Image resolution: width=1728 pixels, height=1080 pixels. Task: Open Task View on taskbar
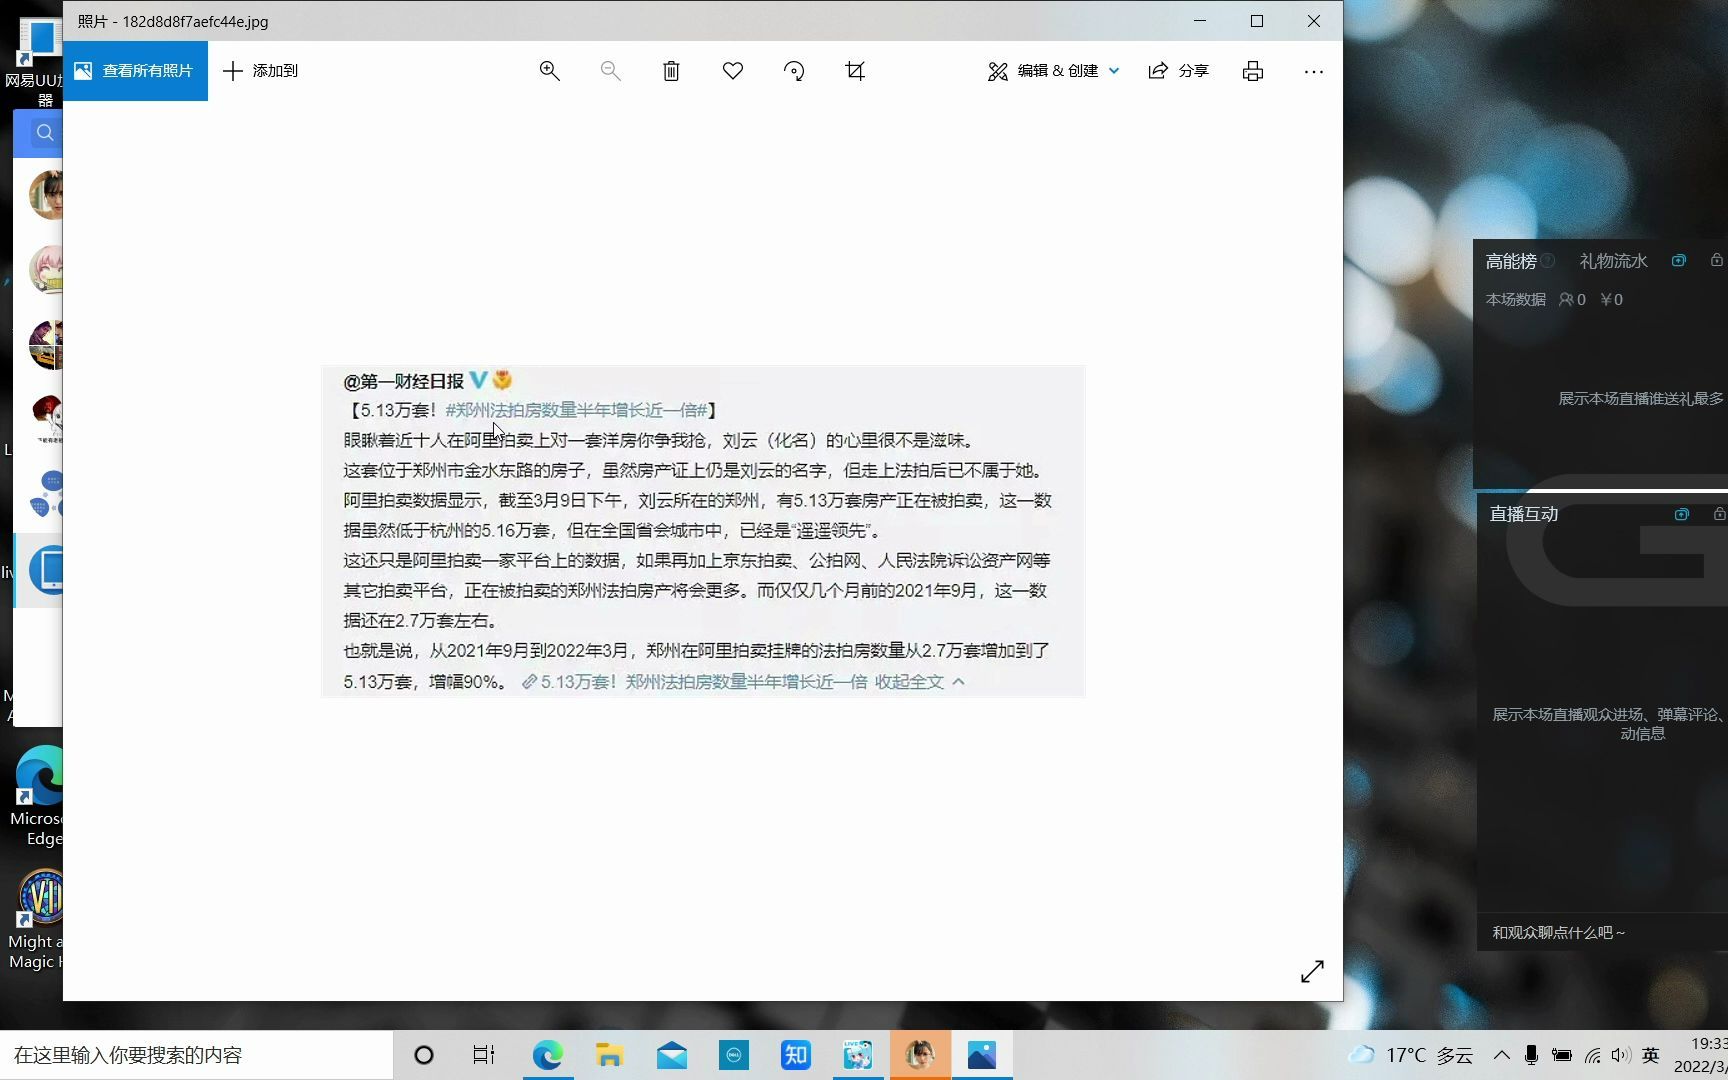coord(484,1055)
